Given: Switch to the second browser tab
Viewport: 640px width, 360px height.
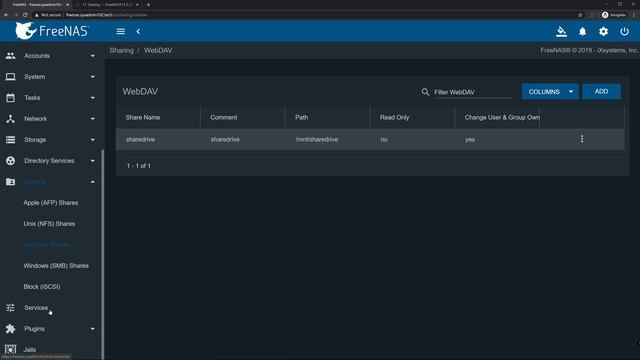Looking at the screenshot, I should tap(107, 4).
